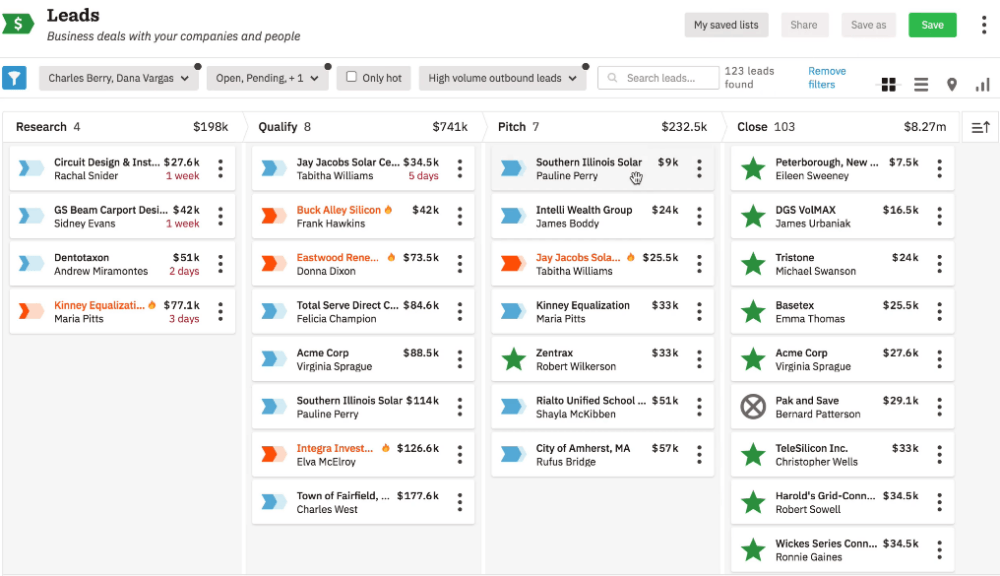
Task: Click the blocked icon on Pak and Save
Action: click(753, 406)
